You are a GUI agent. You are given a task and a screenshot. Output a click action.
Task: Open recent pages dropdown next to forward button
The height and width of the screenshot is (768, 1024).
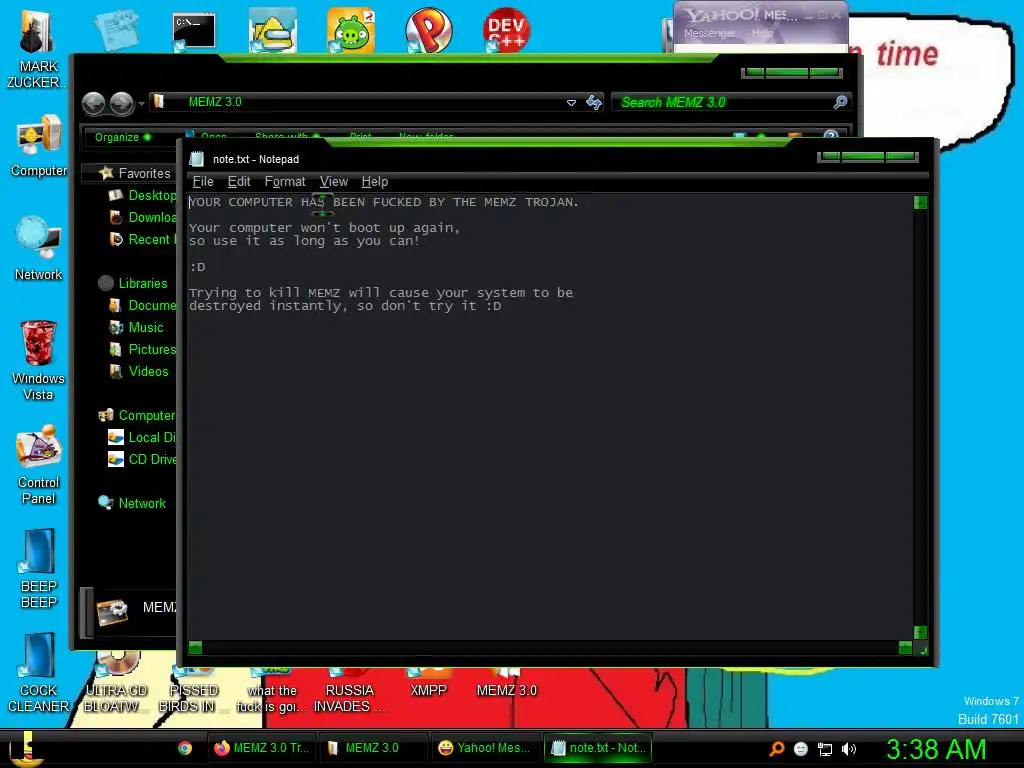click(x=141, y=104)
